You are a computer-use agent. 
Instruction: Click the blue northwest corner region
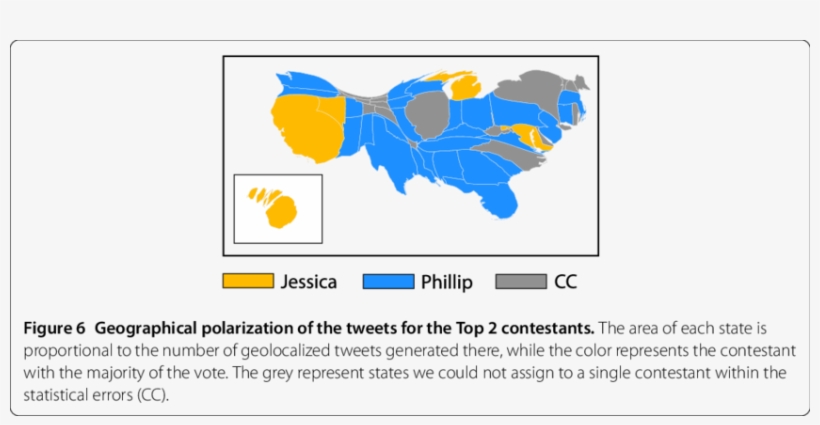pyautogui.click(x=305, y=82)
